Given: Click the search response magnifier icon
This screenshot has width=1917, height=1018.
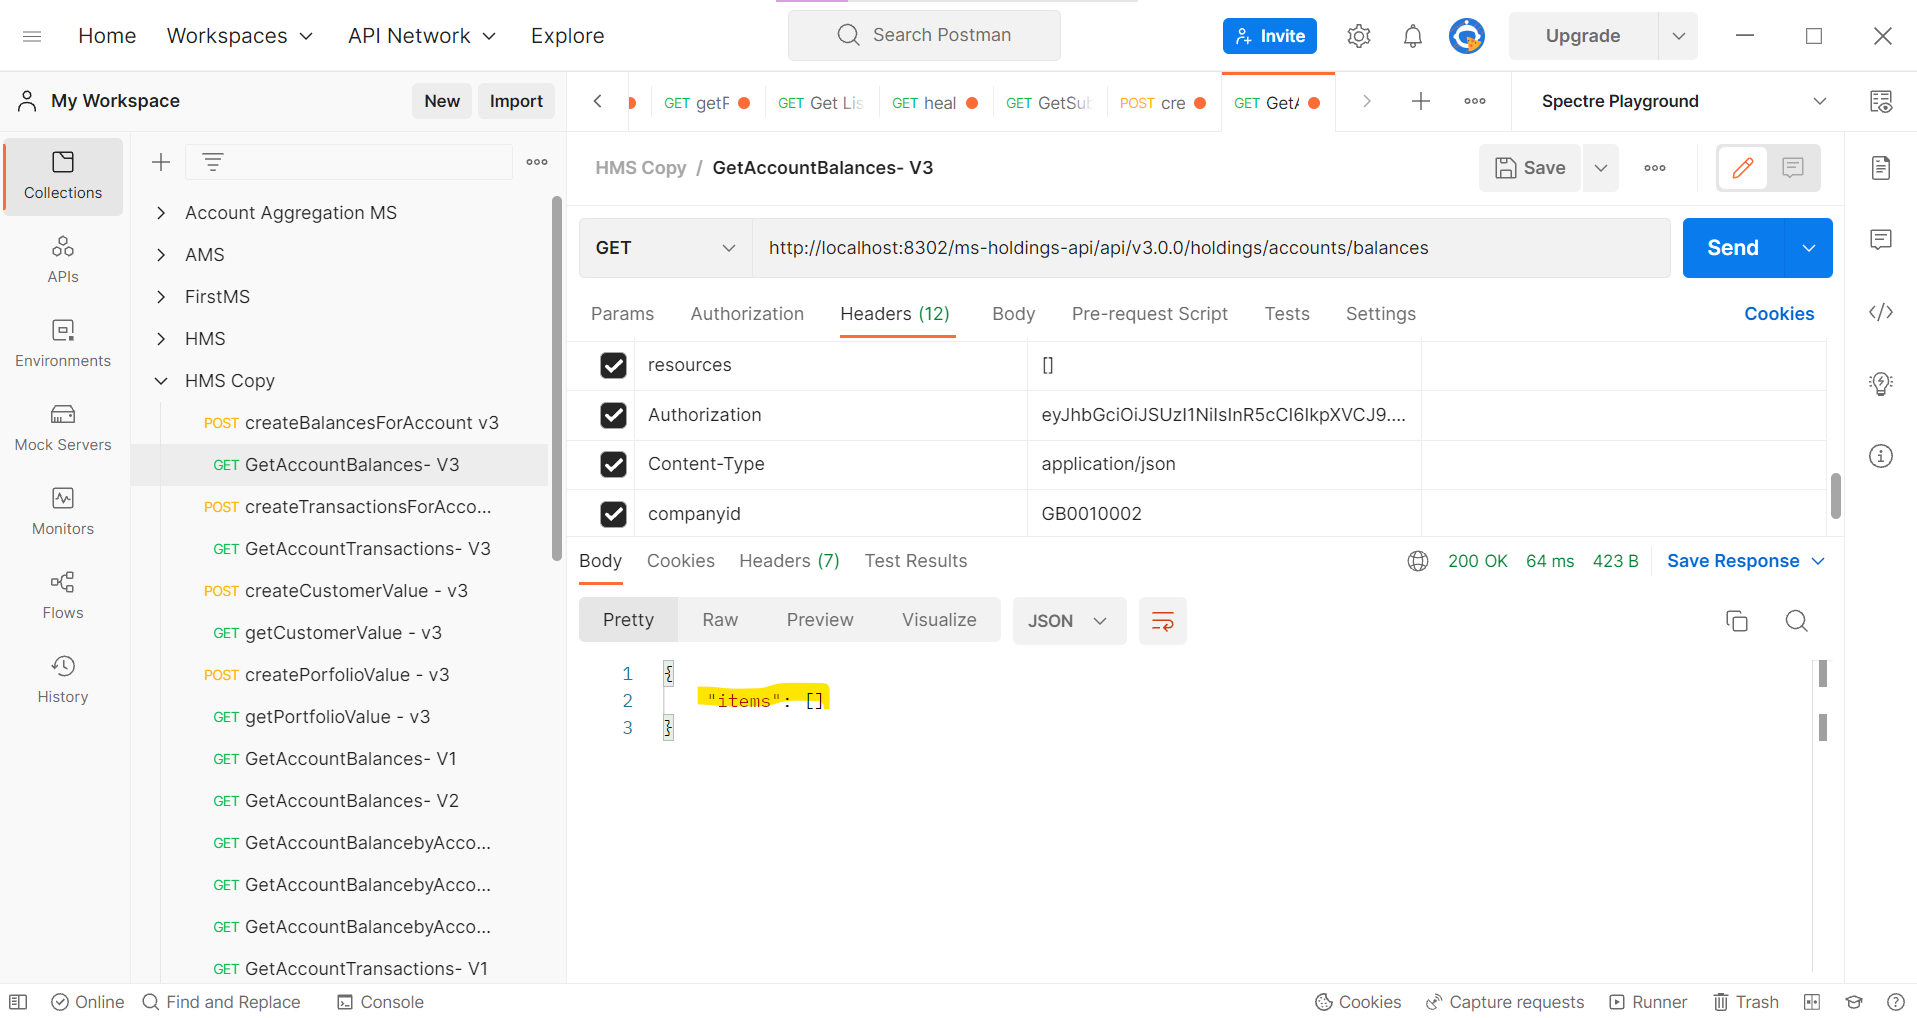Looking at the screenshot, I should pos(1796,621).
